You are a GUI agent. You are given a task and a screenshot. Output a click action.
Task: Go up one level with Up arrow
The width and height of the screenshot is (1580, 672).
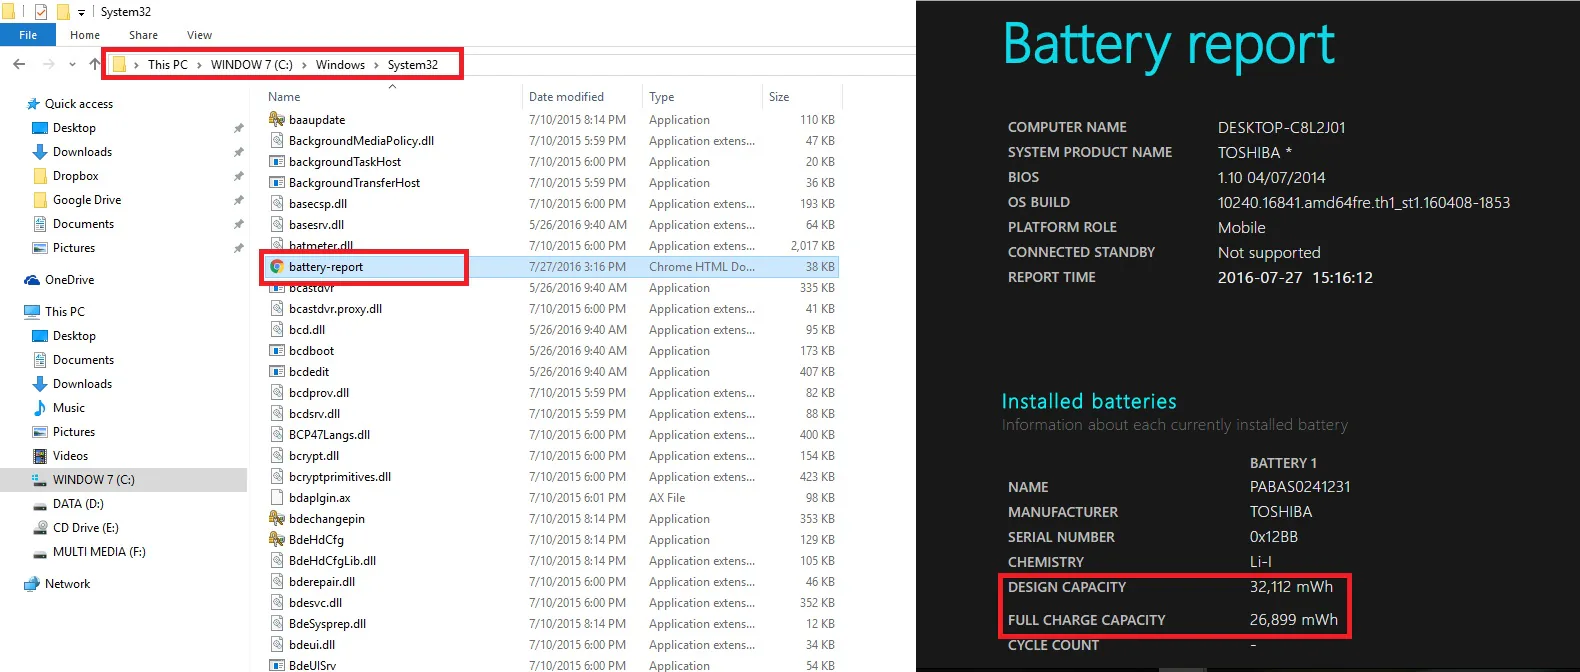click(x=95, y=64)
